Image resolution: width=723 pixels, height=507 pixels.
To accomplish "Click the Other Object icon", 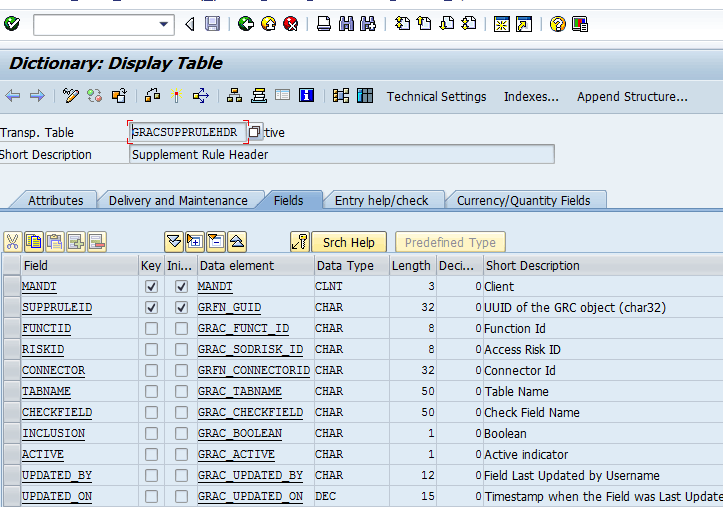I will coord(119,96).
